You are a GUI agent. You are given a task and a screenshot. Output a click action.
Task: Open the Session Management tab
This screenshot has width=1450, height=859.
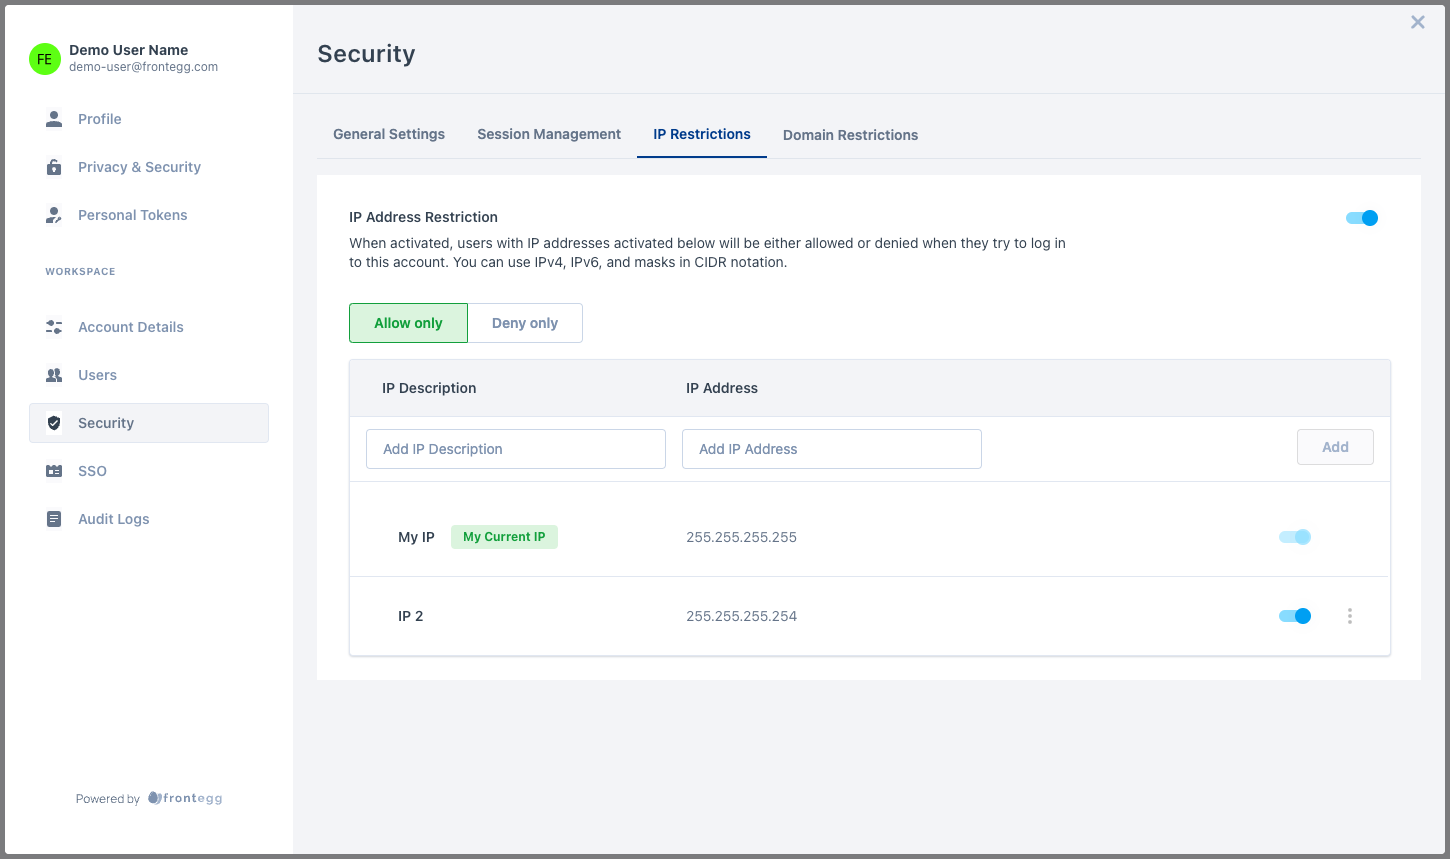[549, 134]
